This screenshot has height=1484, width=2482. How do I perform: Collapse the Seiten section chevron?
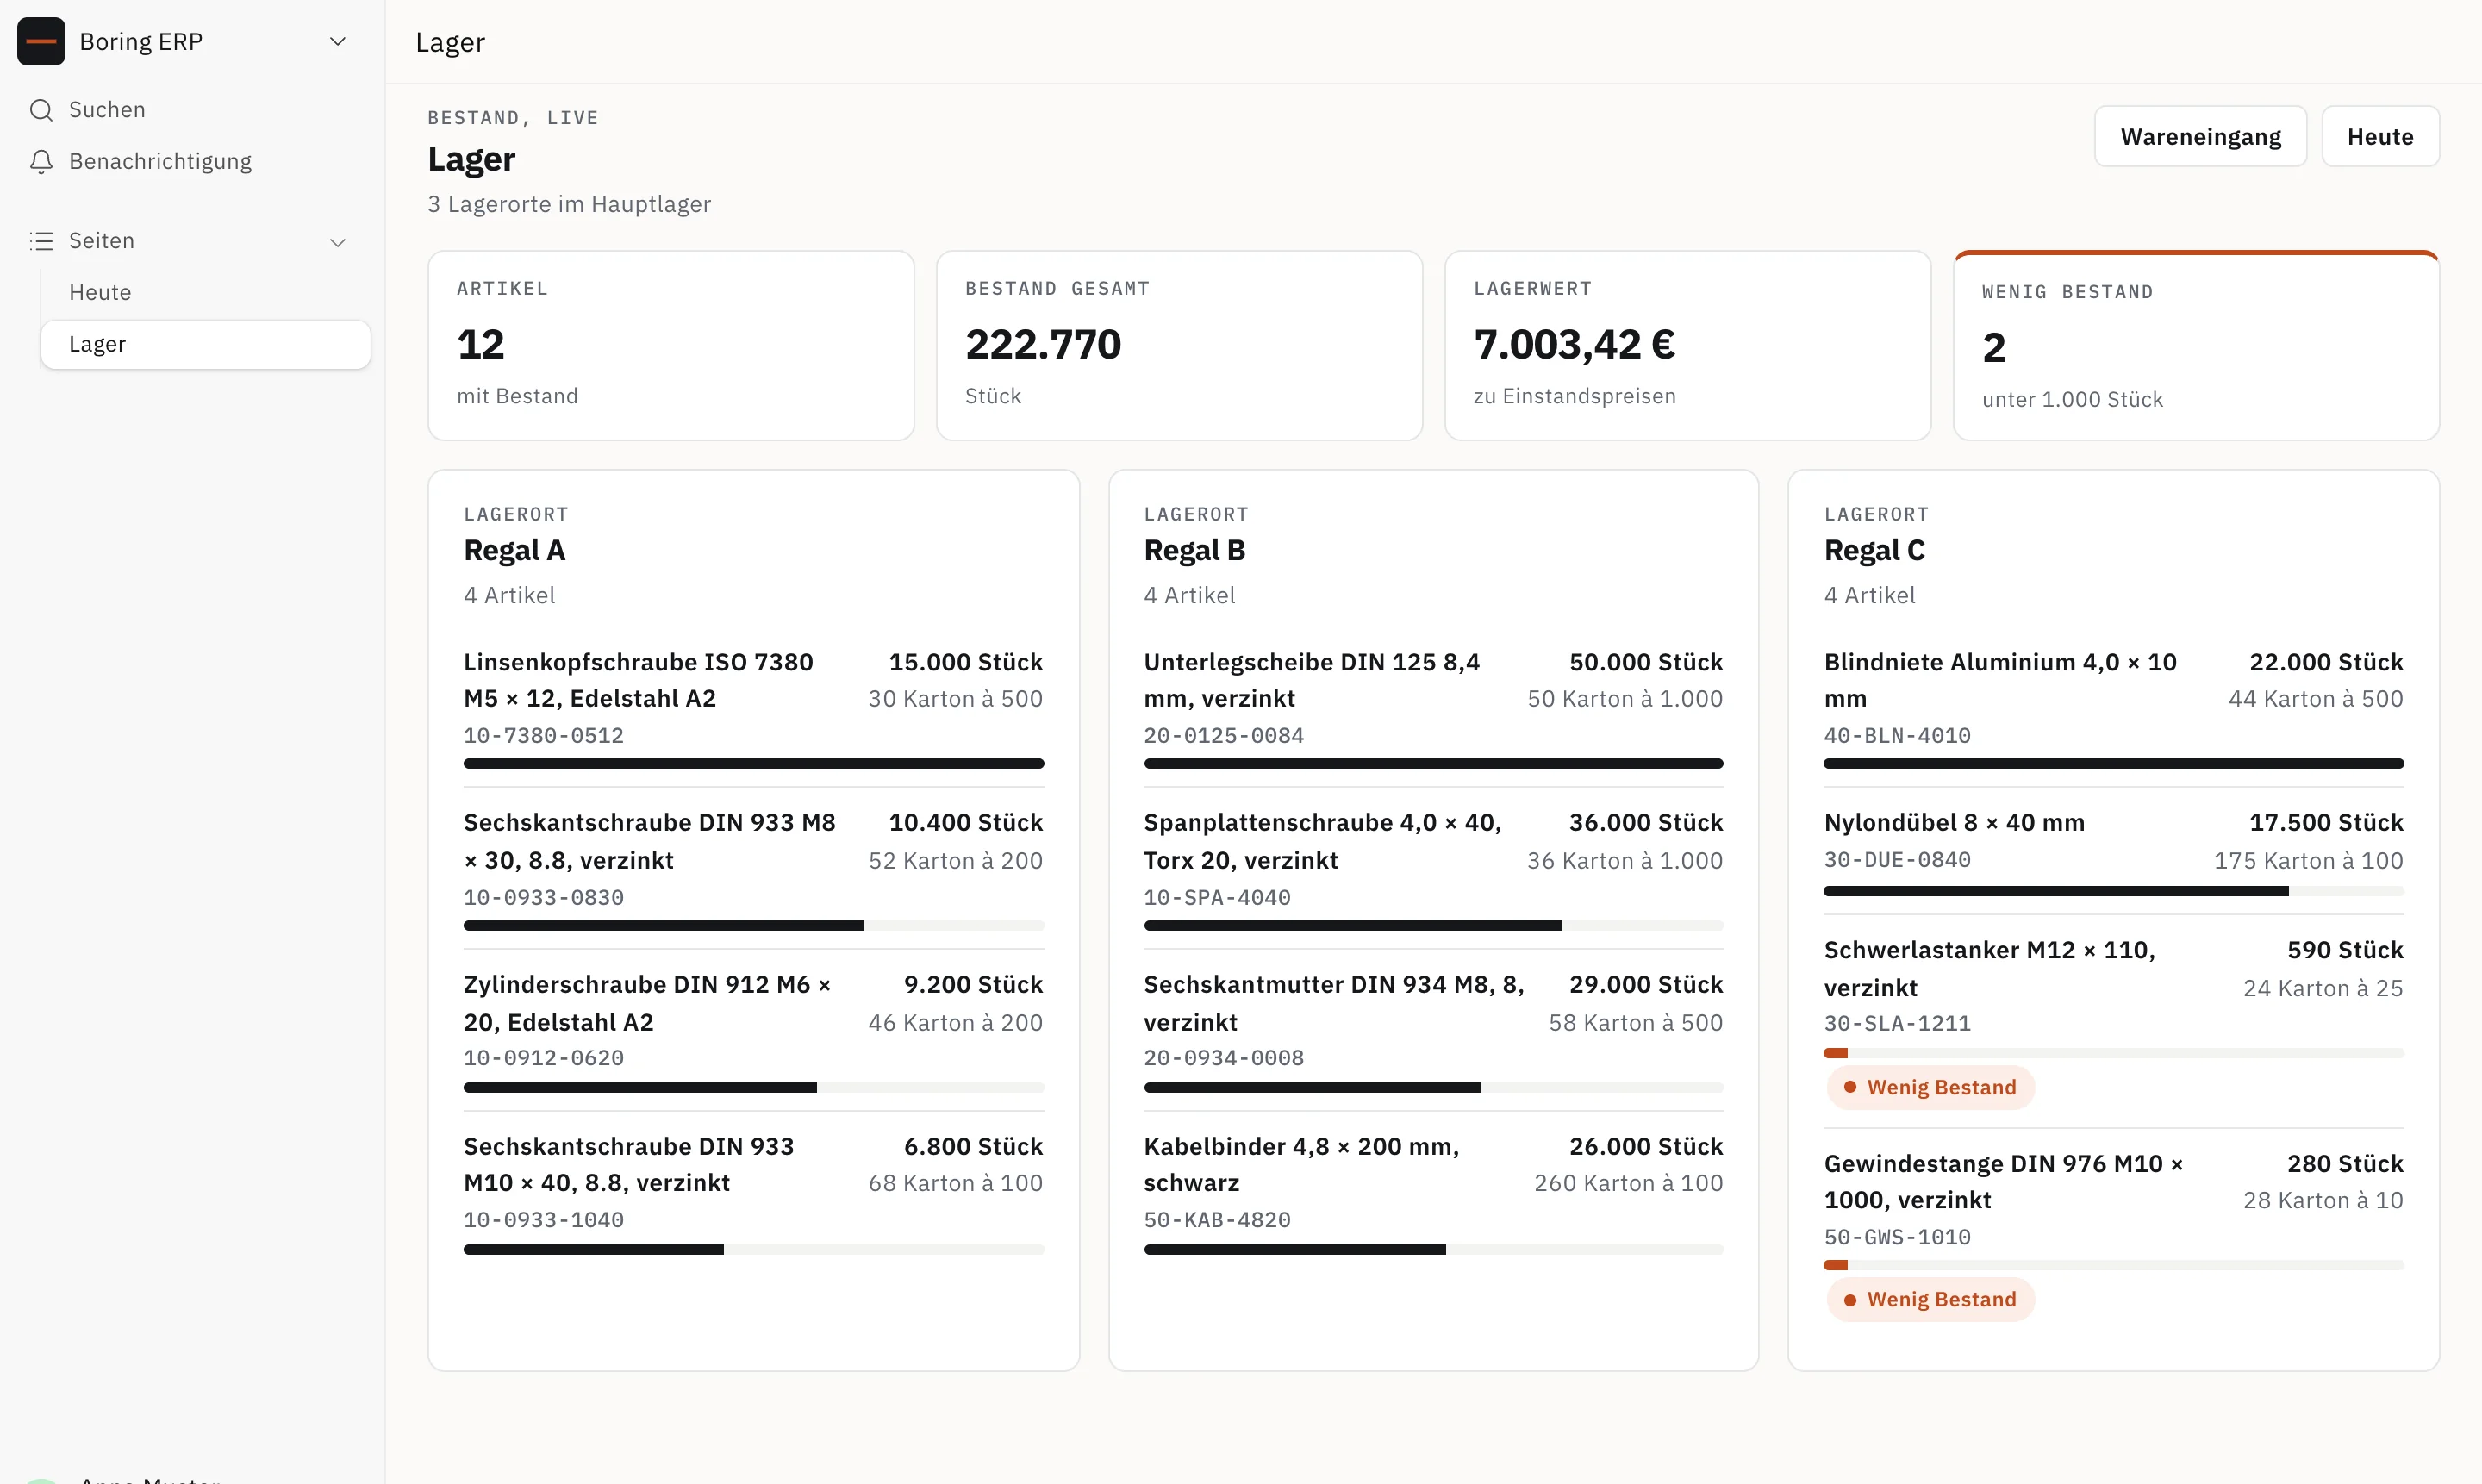(338, 242)
